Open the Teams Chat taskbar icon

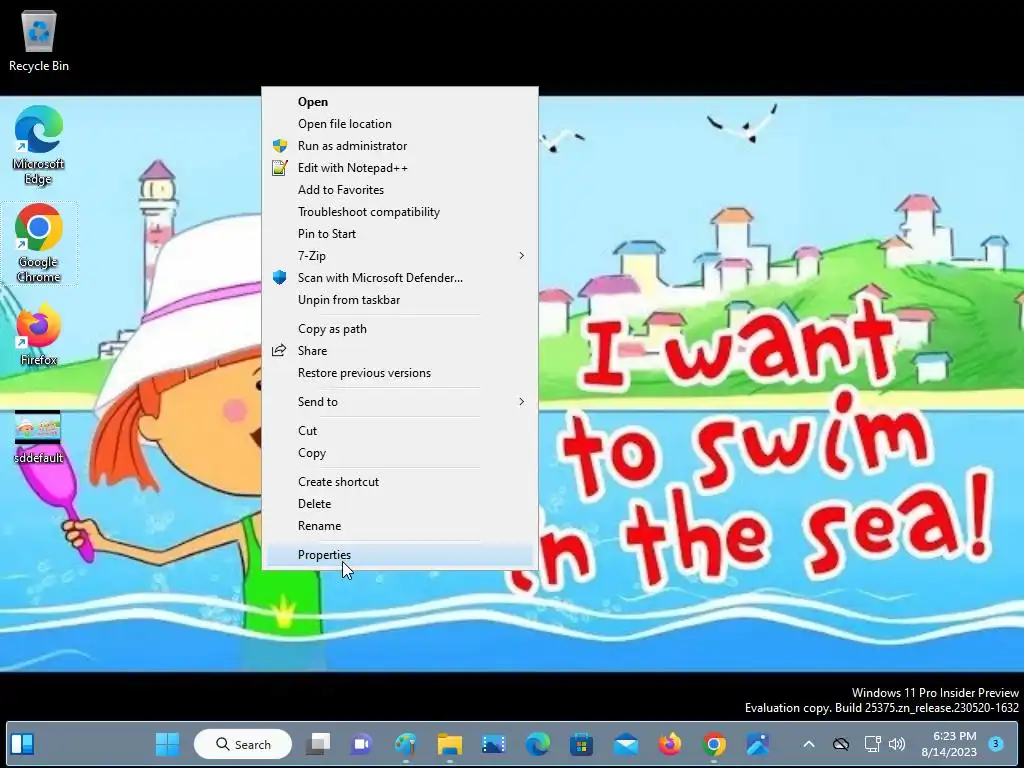pyautogui.click(x=361, y=744)
